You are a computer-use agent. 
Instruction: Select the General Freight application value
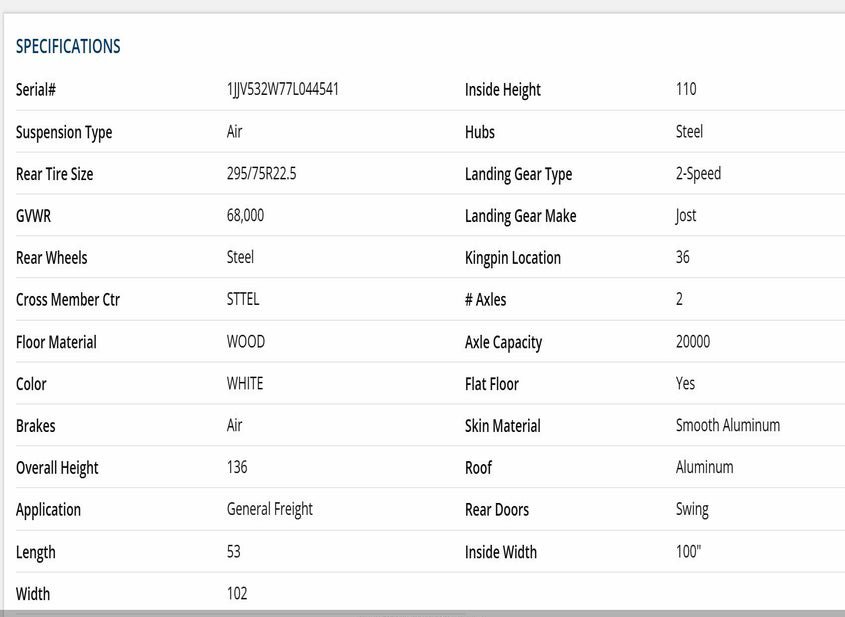[269, 509]
